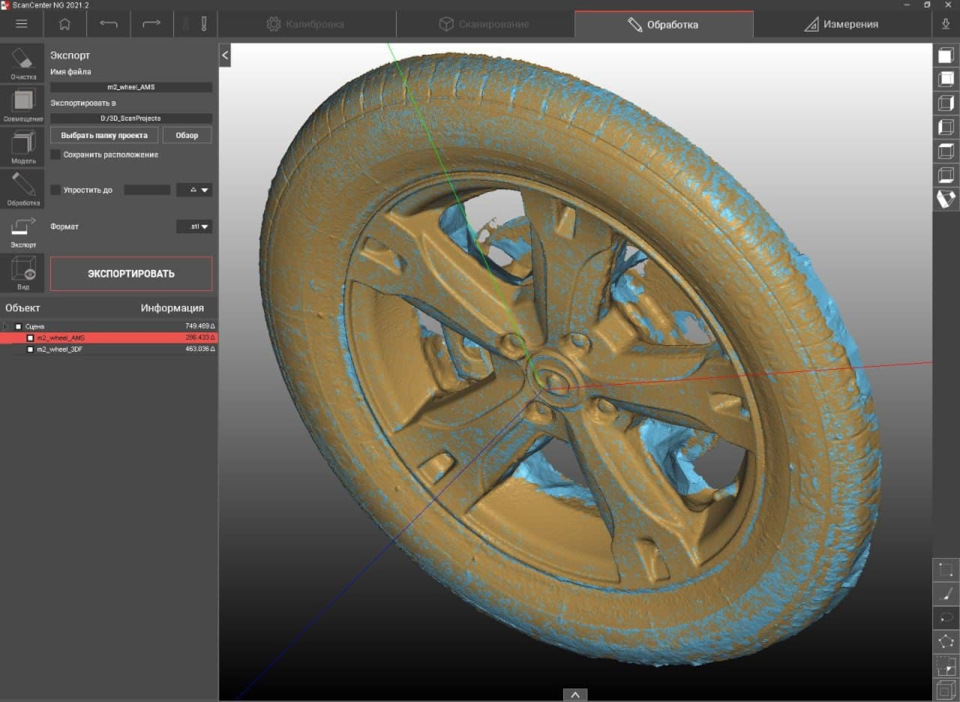Click the file name field m2_wheel_AMS
This screenshot has width=960, height=702.
(x=131, y=87)
